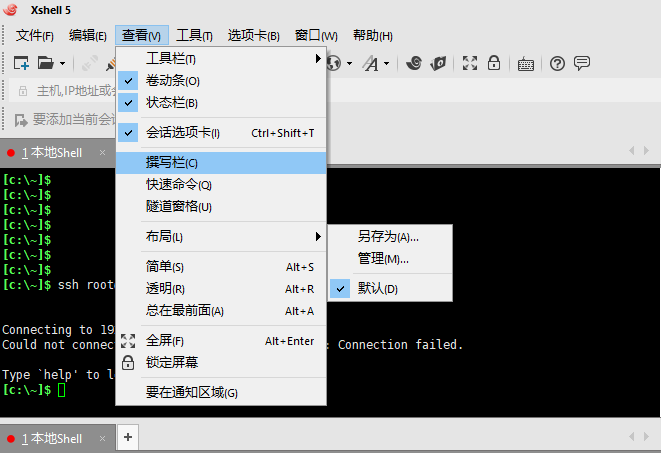Choose 简单(S) simple mode
The image size is (661, 453).
point(221,267)
